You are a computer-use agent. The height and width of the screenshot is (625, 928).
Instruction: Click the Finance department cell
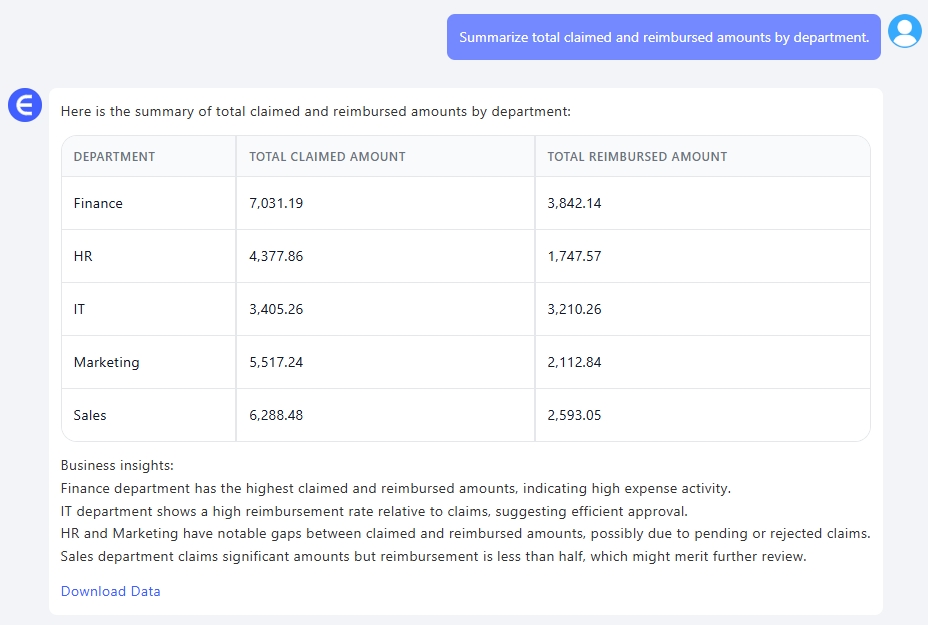(x=98, y=203)
